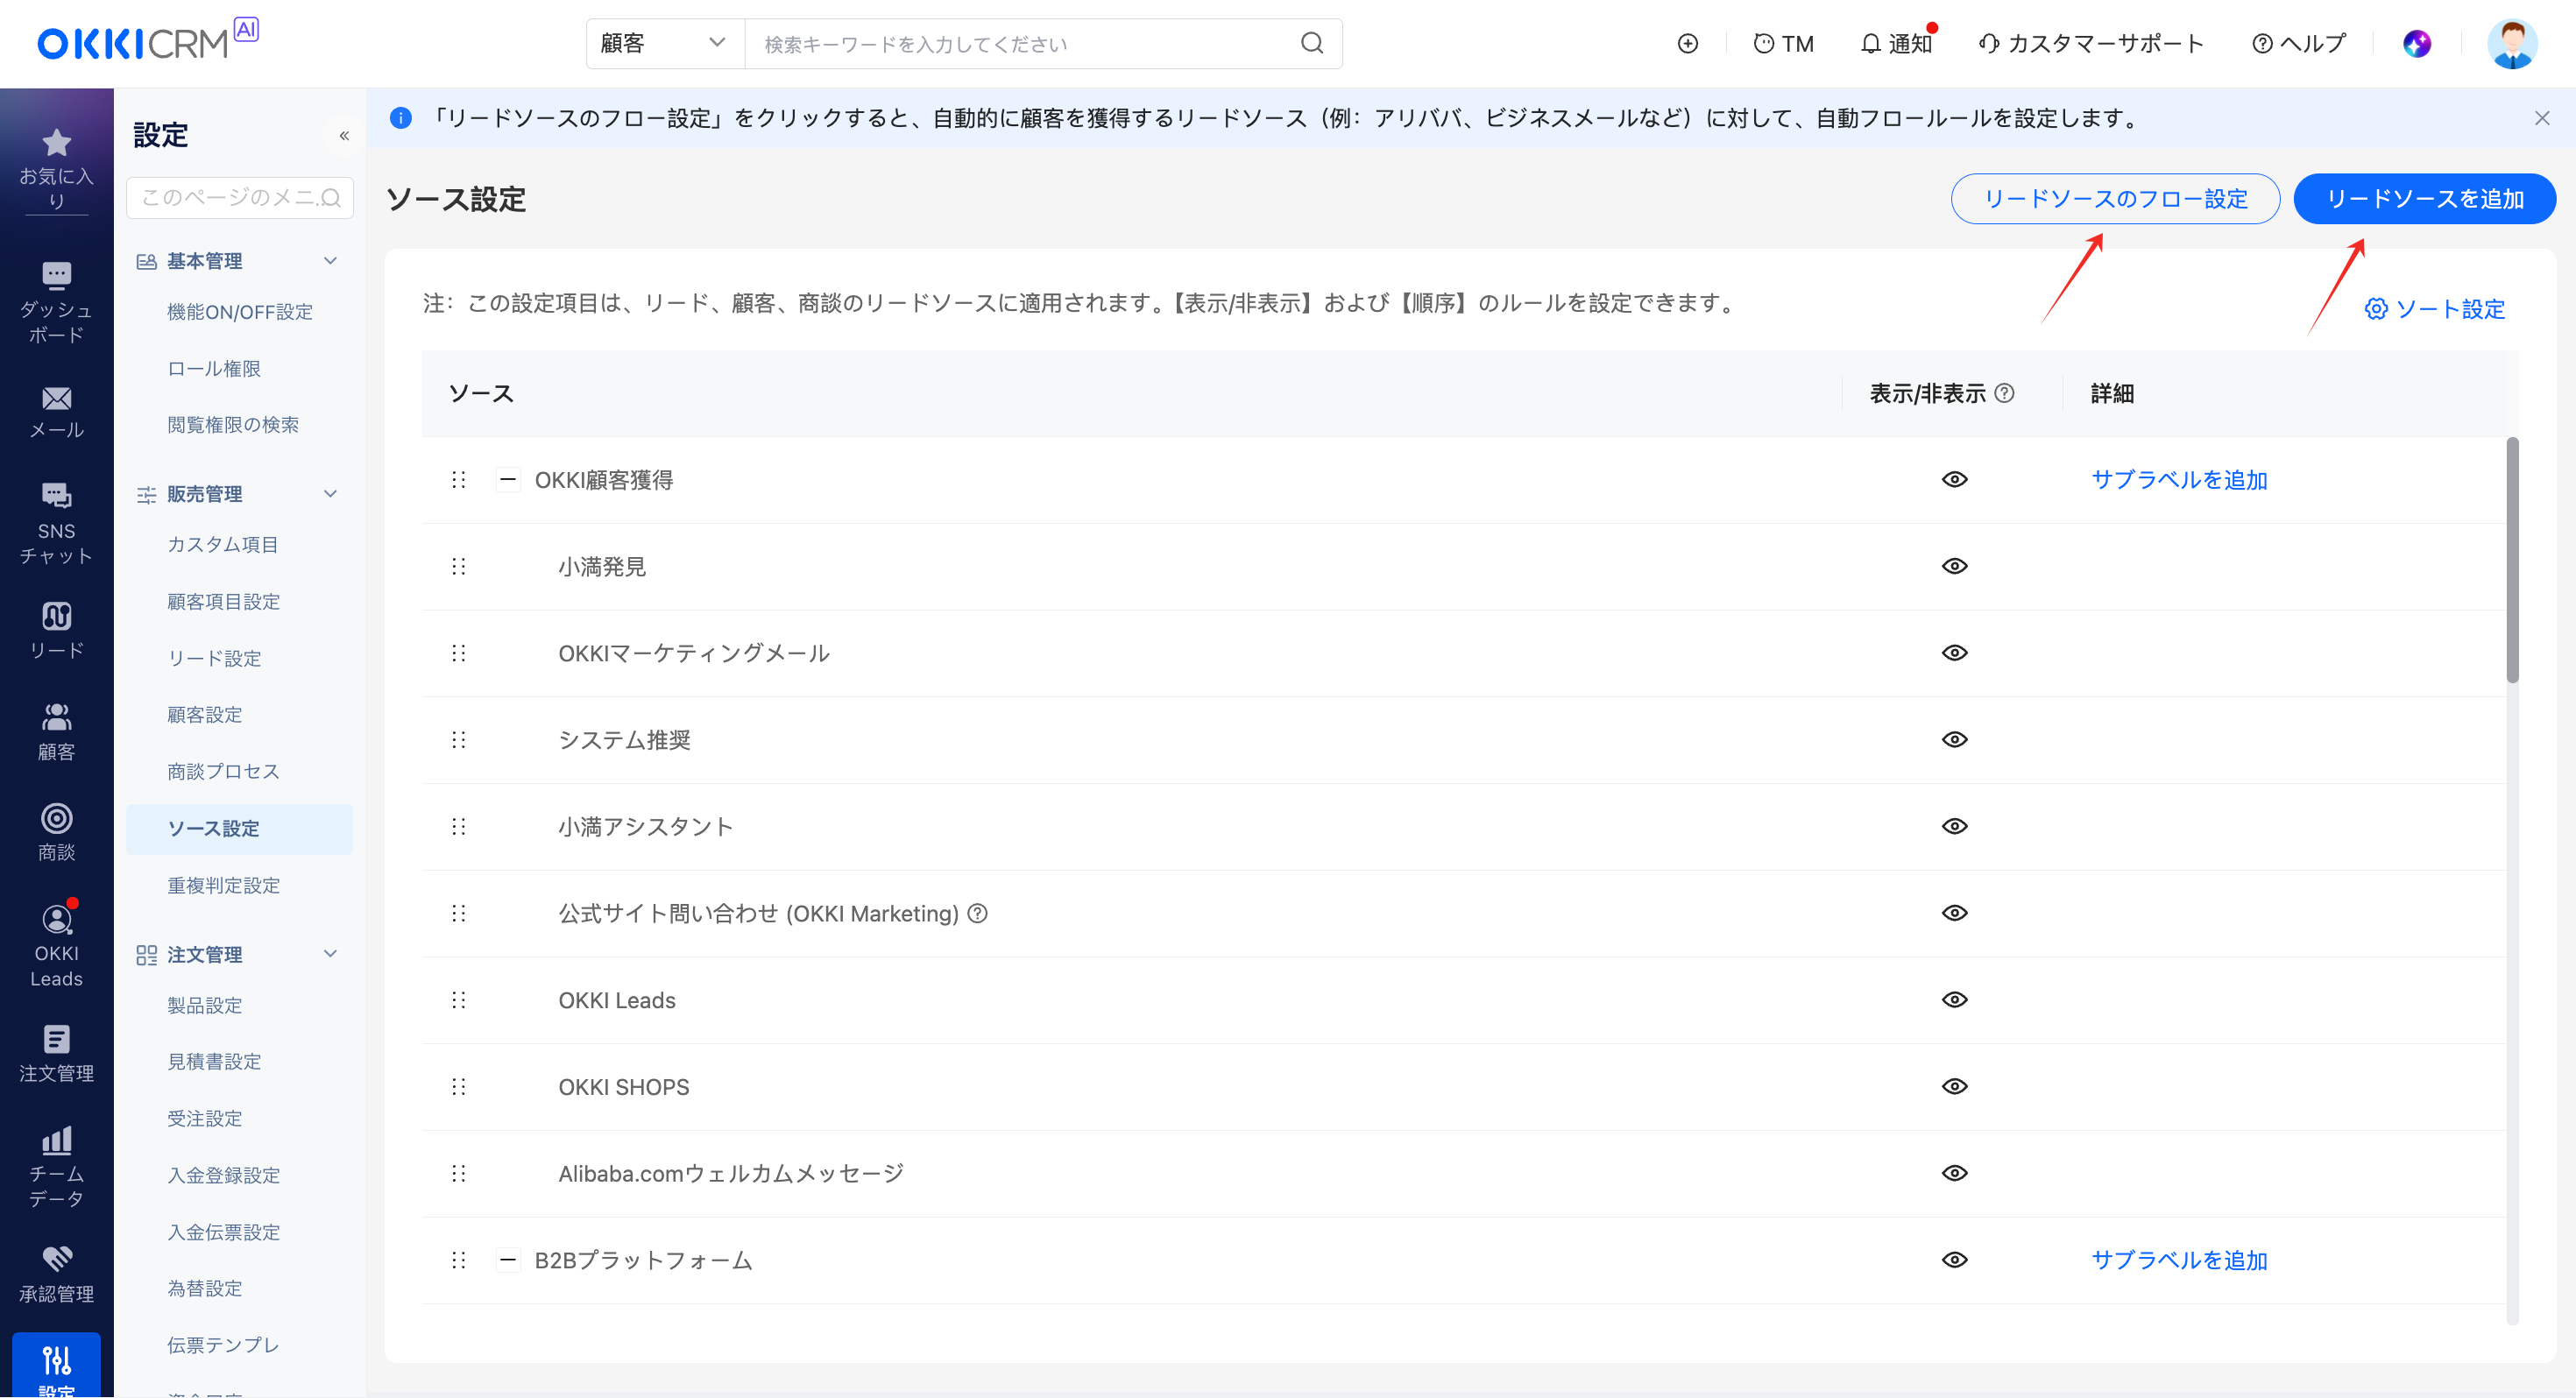Toggle visibility eye for 小満発見
The width and height of the screenshot is (2576, 1398).
click(x=1954, y=566)
